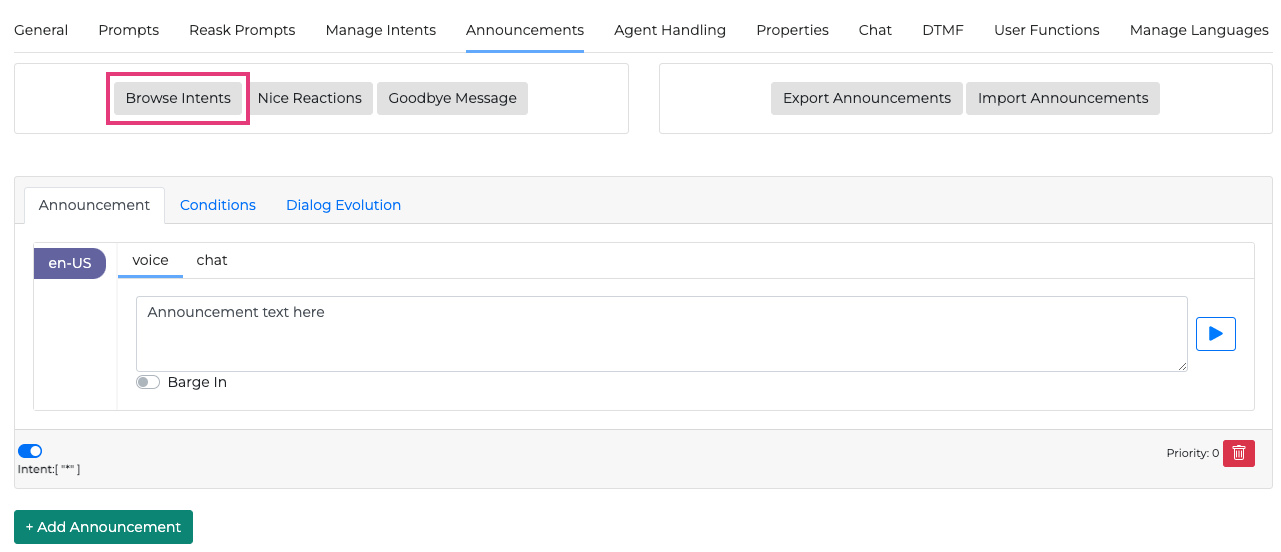Navigate to the DTMF tab
1281x552 pixels.
pos(942,30)
